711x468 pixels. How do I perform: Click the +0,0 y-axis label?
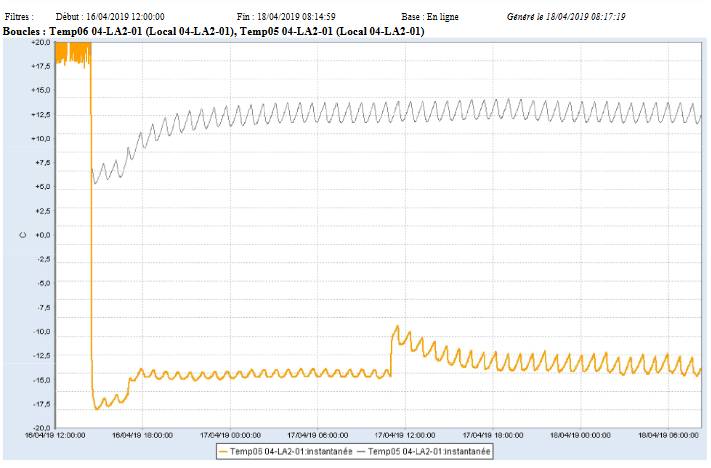pyautogui.click(x=42, y=235)
